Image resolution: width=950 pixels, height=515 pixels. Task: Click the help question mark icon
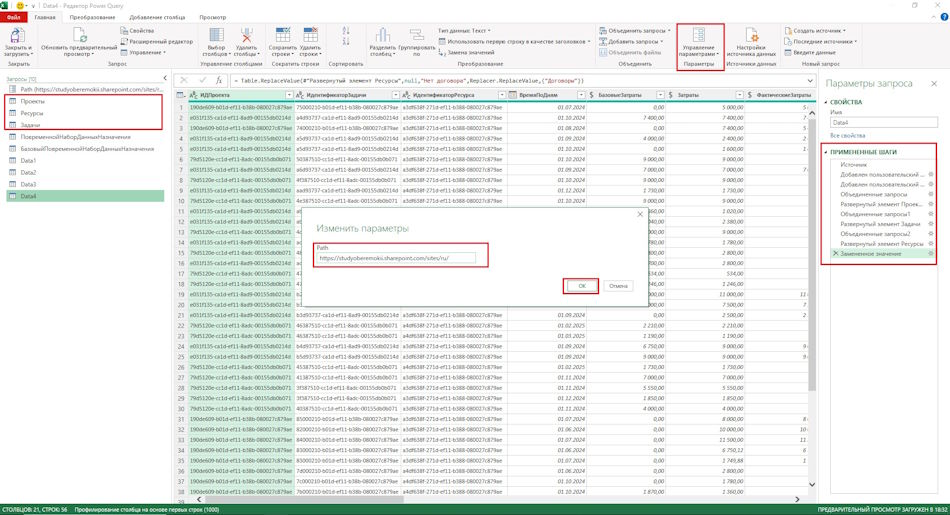pos(943,17)
